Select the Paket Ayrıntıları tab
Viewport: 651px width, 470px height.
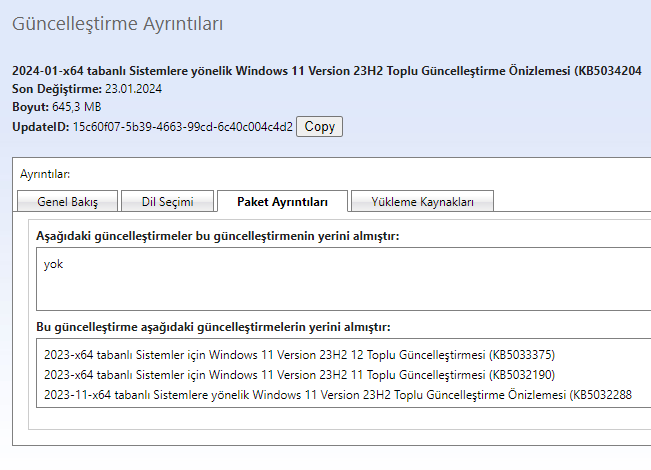tap(282, 201)
